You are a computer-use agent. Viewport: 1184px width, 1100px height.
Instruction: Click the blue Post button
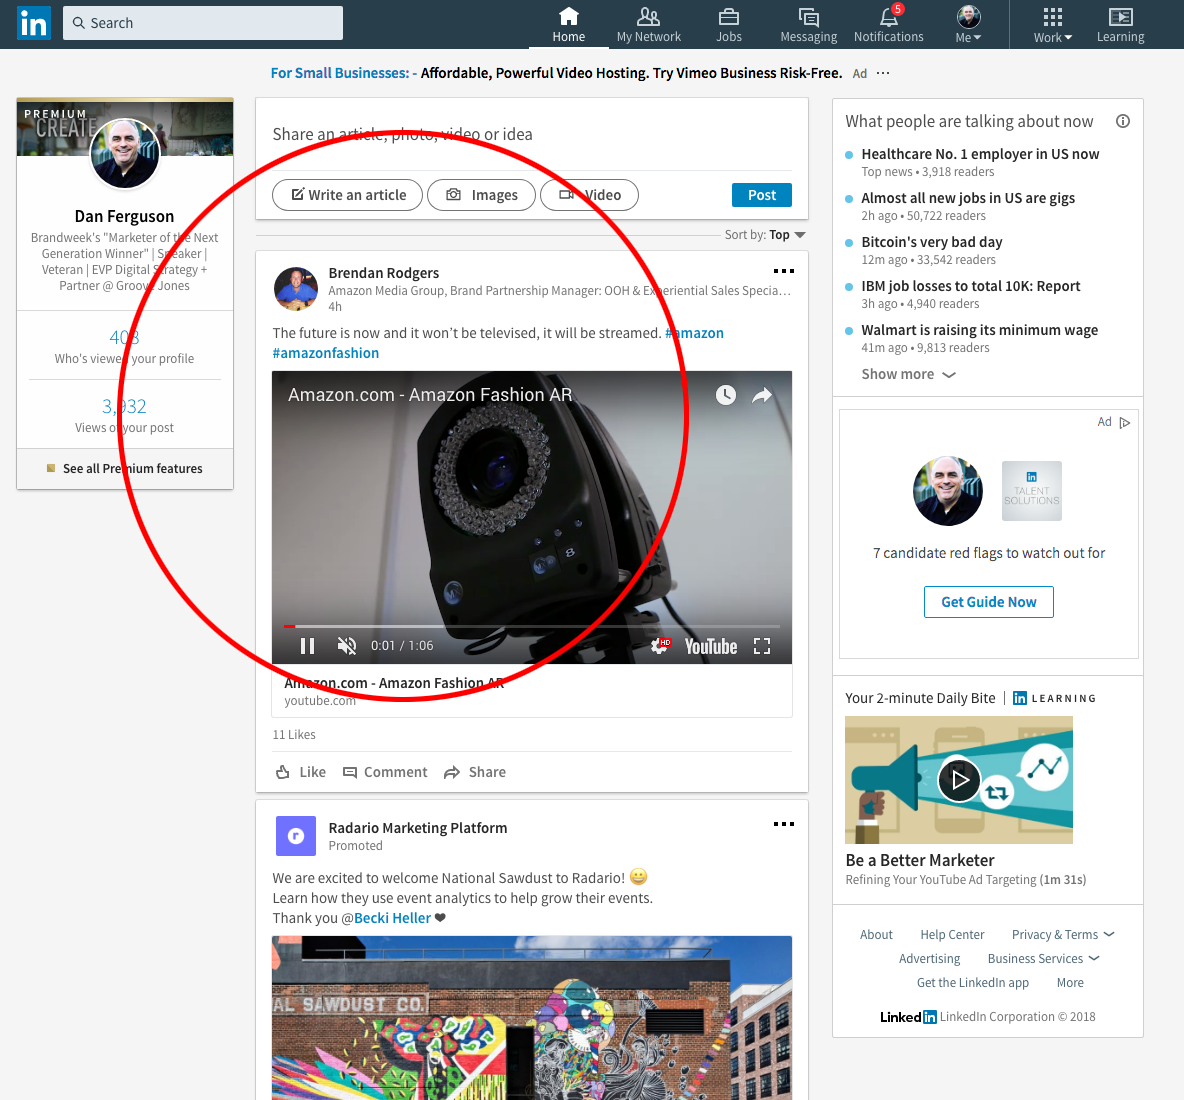tap(761, 195)
